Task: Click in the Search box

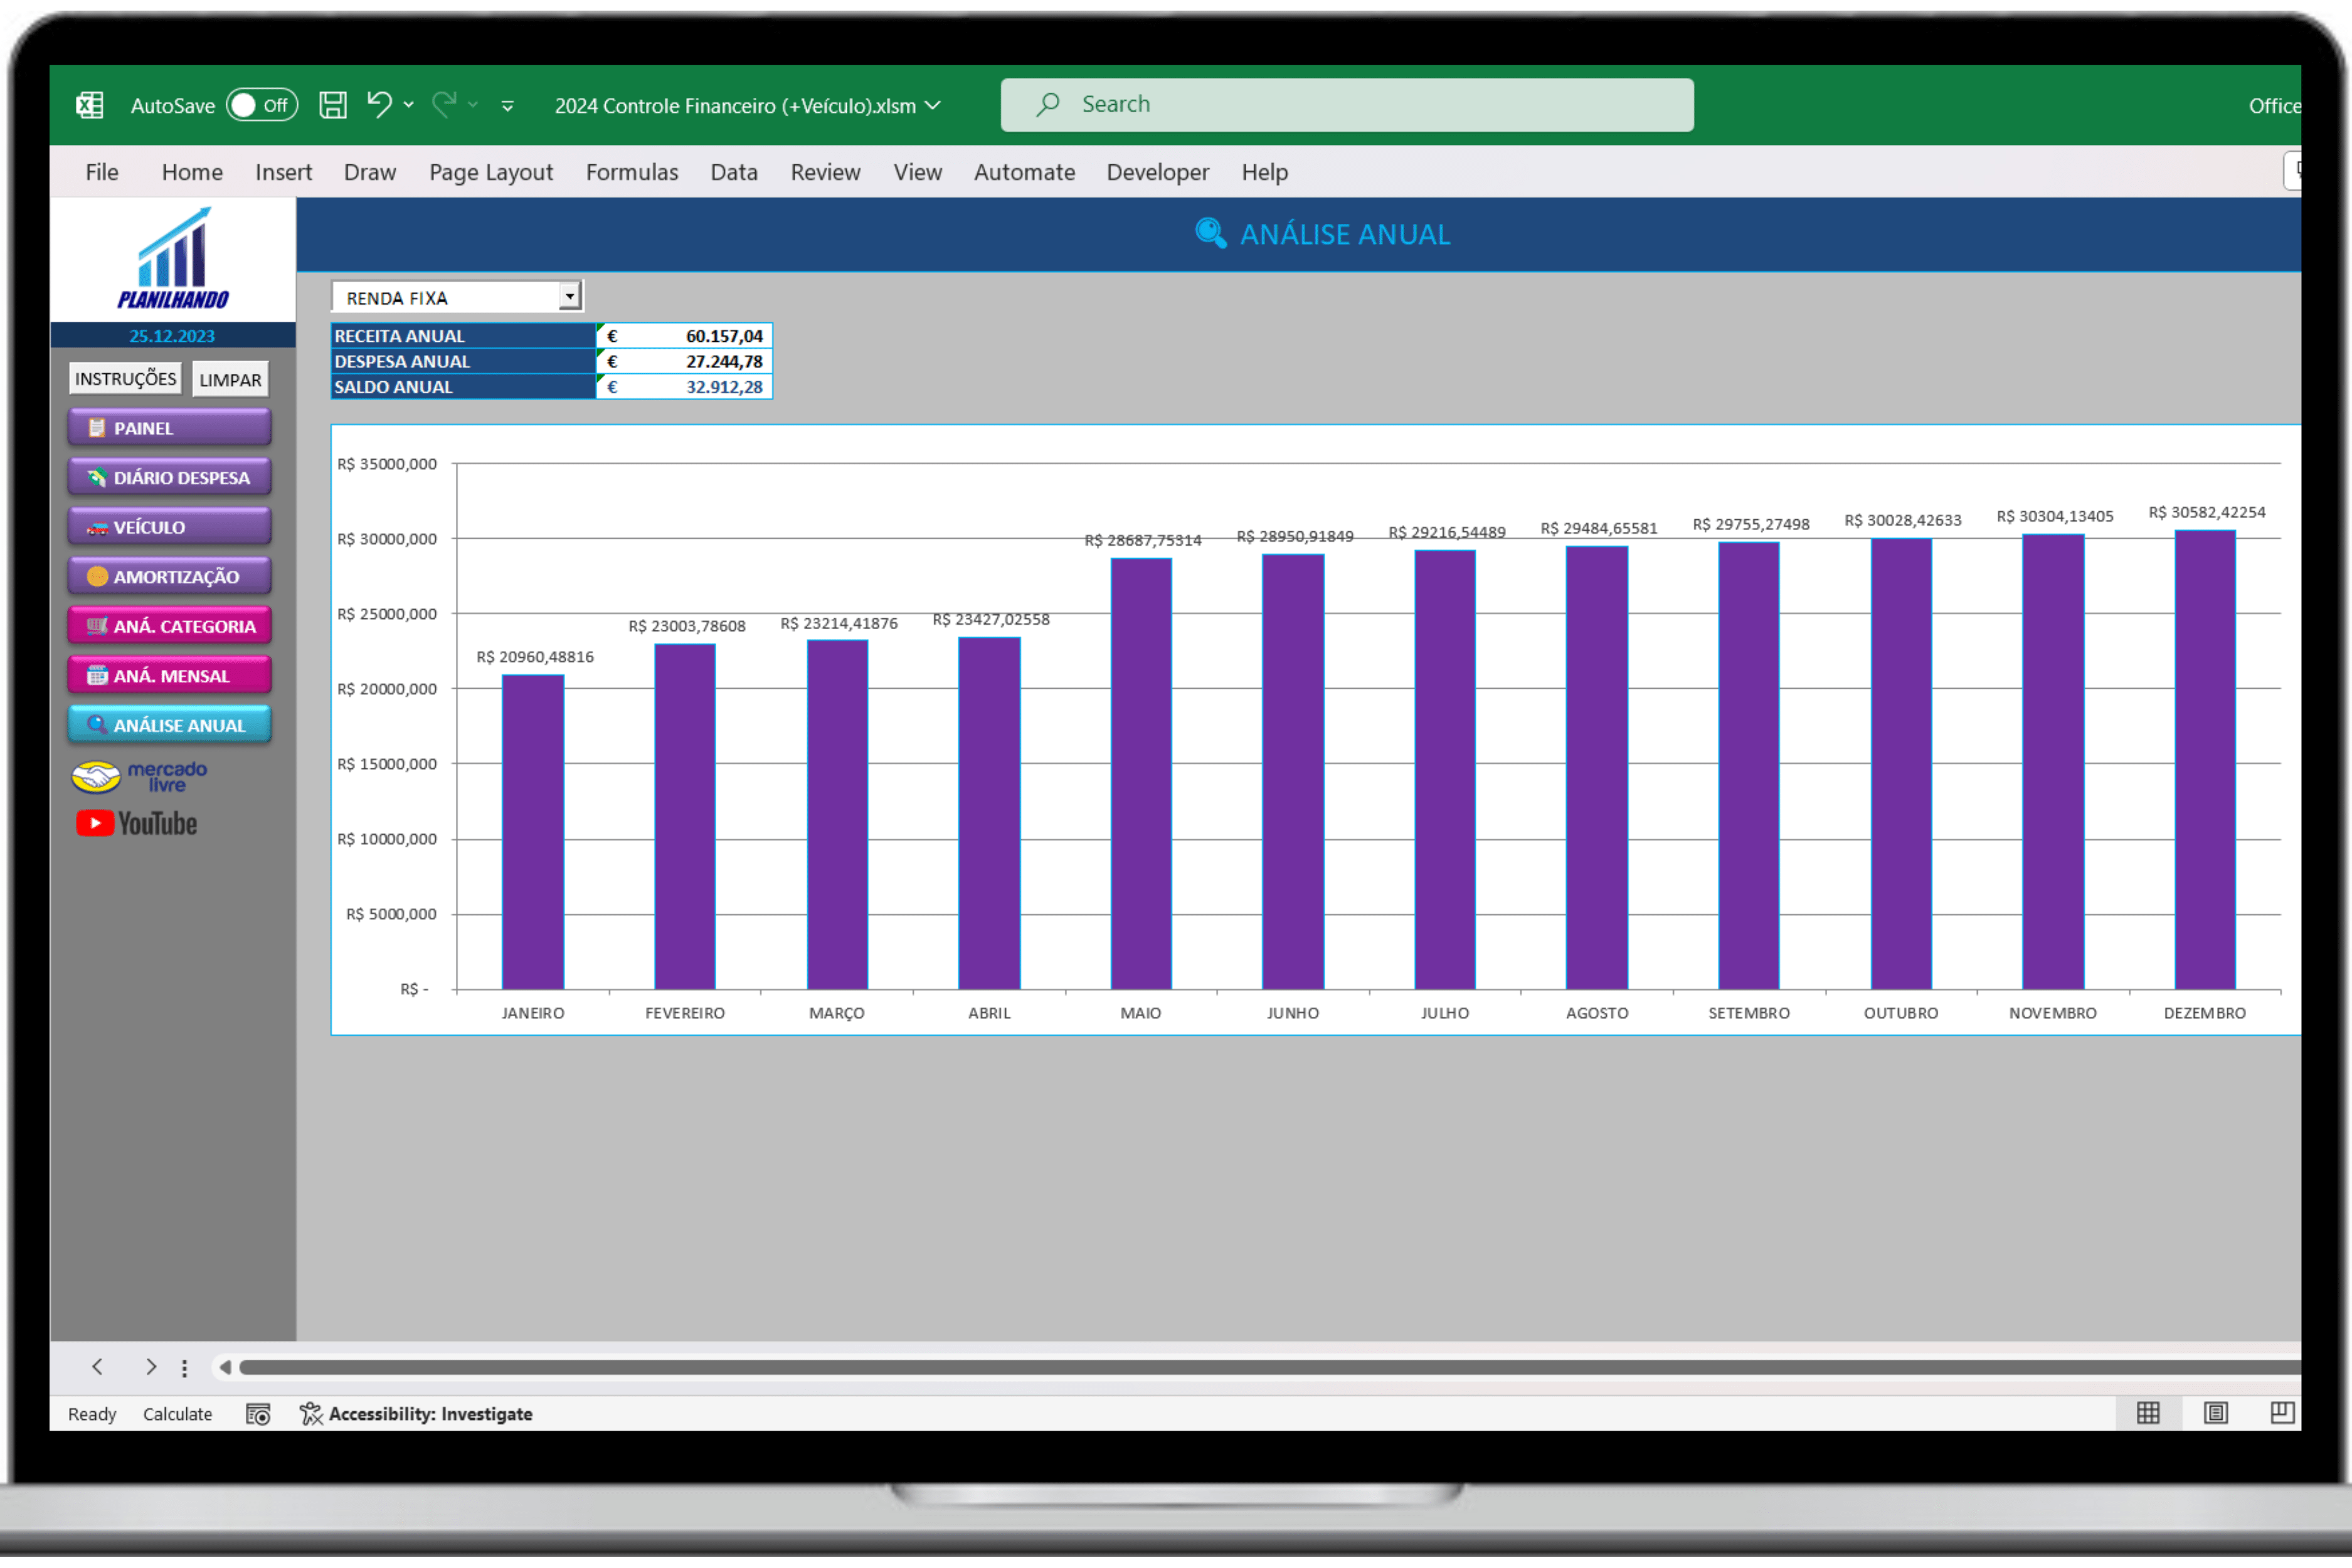Action: coord(1347,105)
